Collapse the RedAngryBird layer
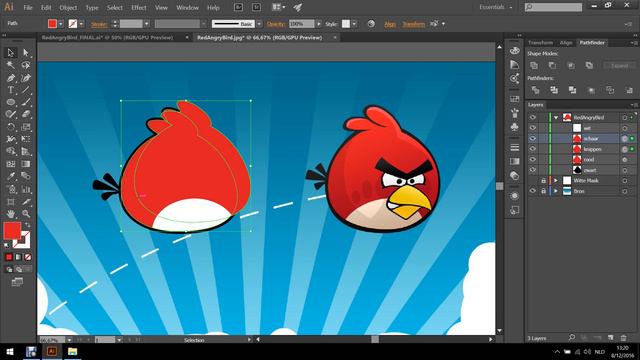 tap(556, 118)
